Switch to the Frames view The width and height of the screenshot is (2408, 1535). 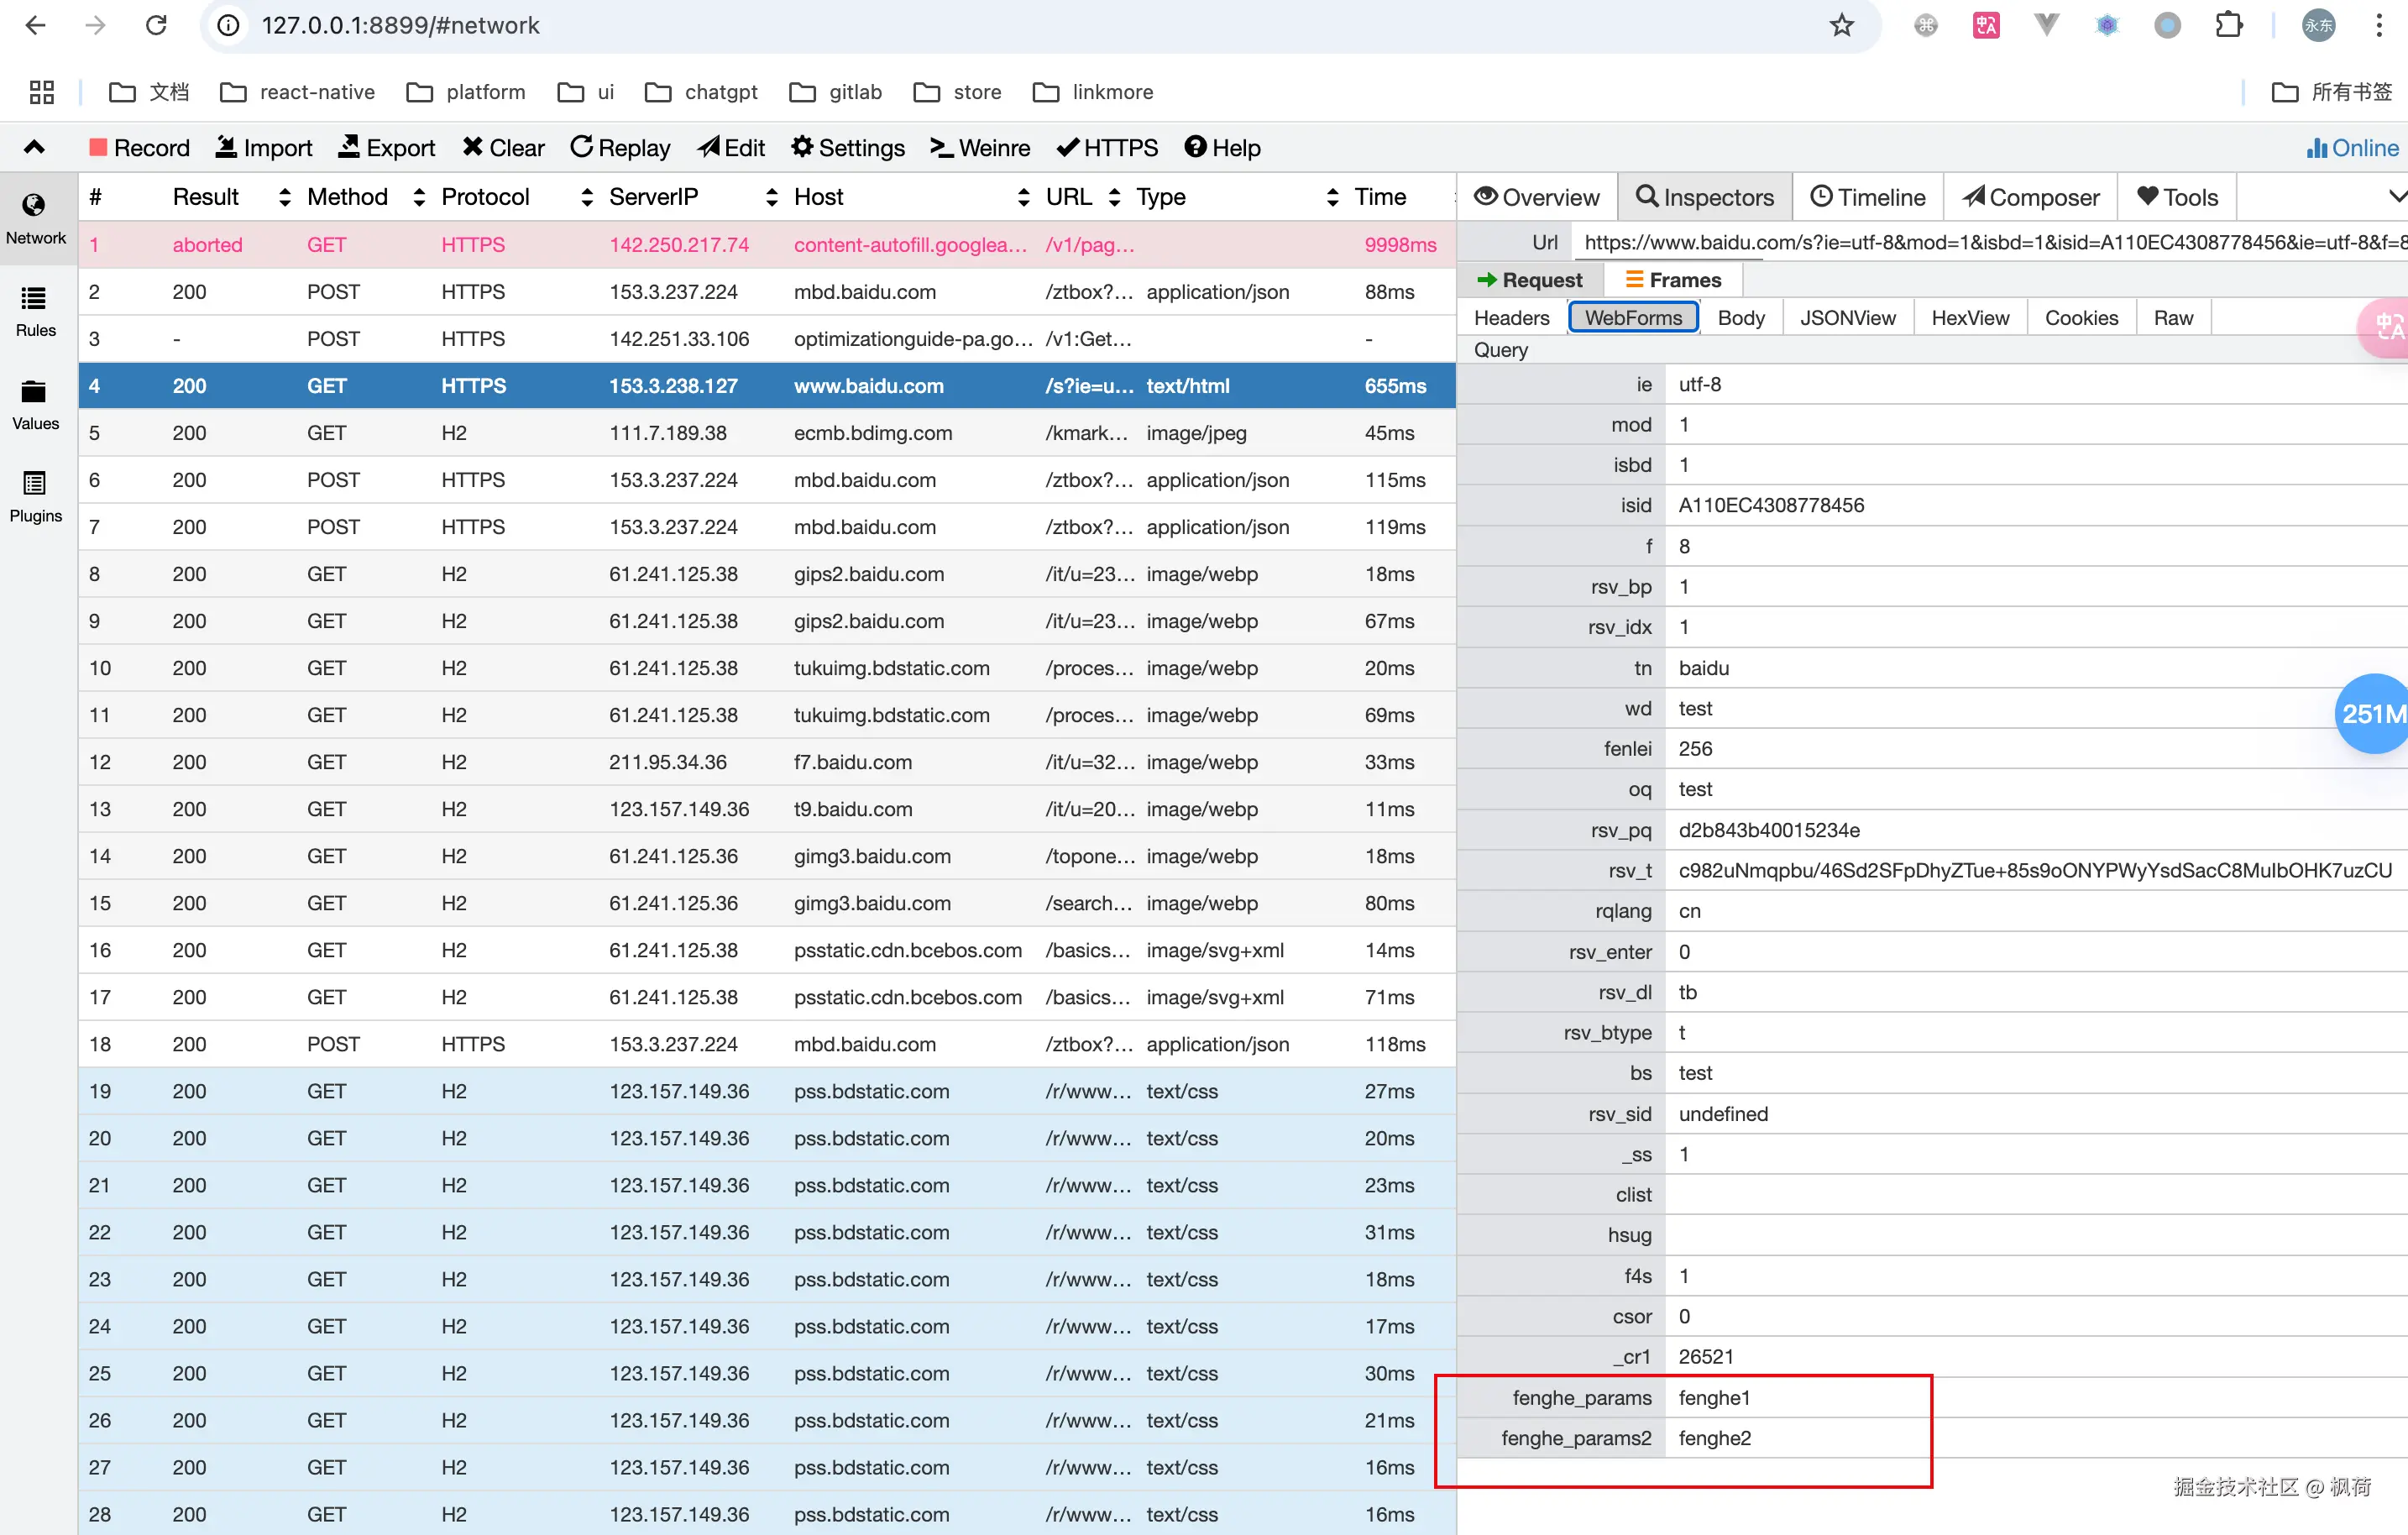pos(1672,280)
